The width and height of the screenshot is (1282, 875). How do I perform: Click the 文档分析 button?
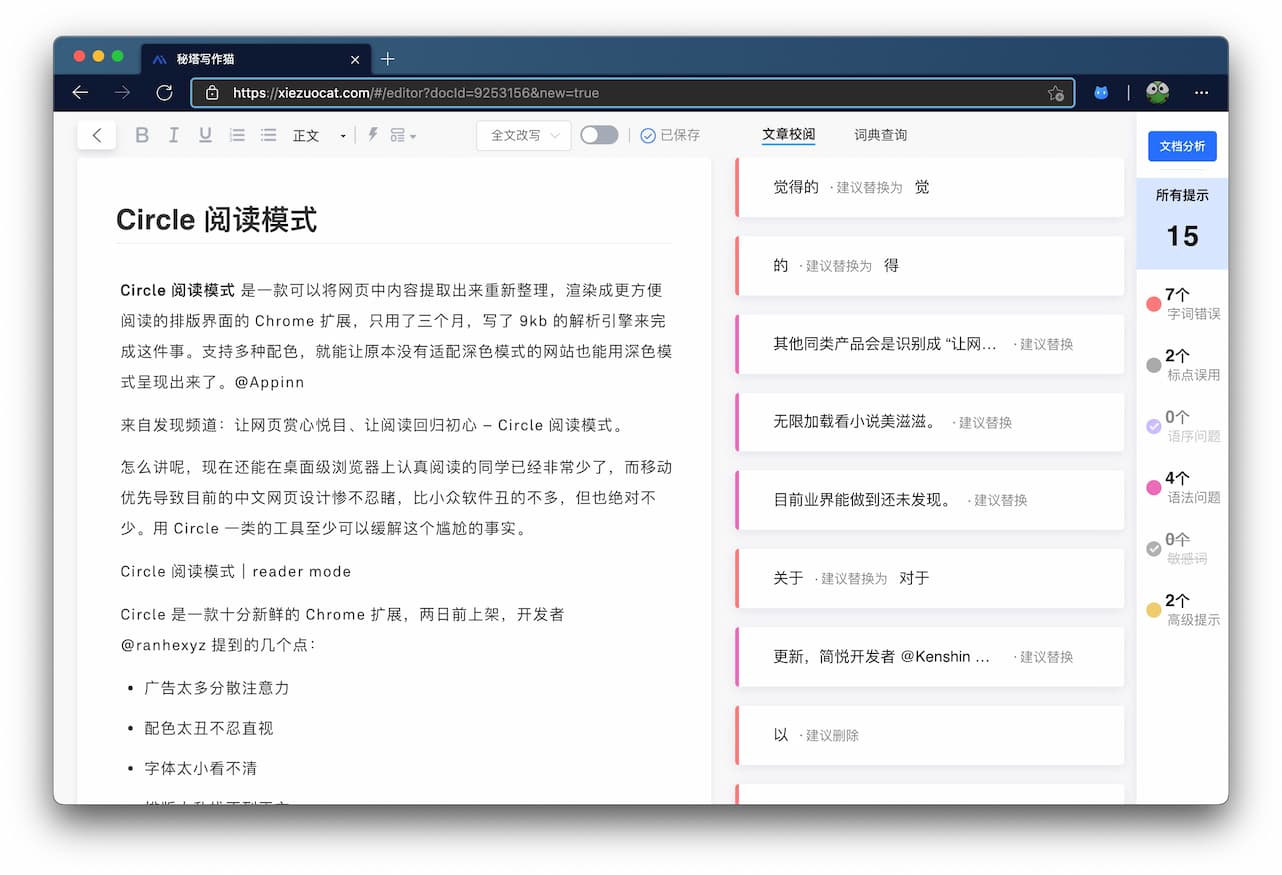(1182, 146)
